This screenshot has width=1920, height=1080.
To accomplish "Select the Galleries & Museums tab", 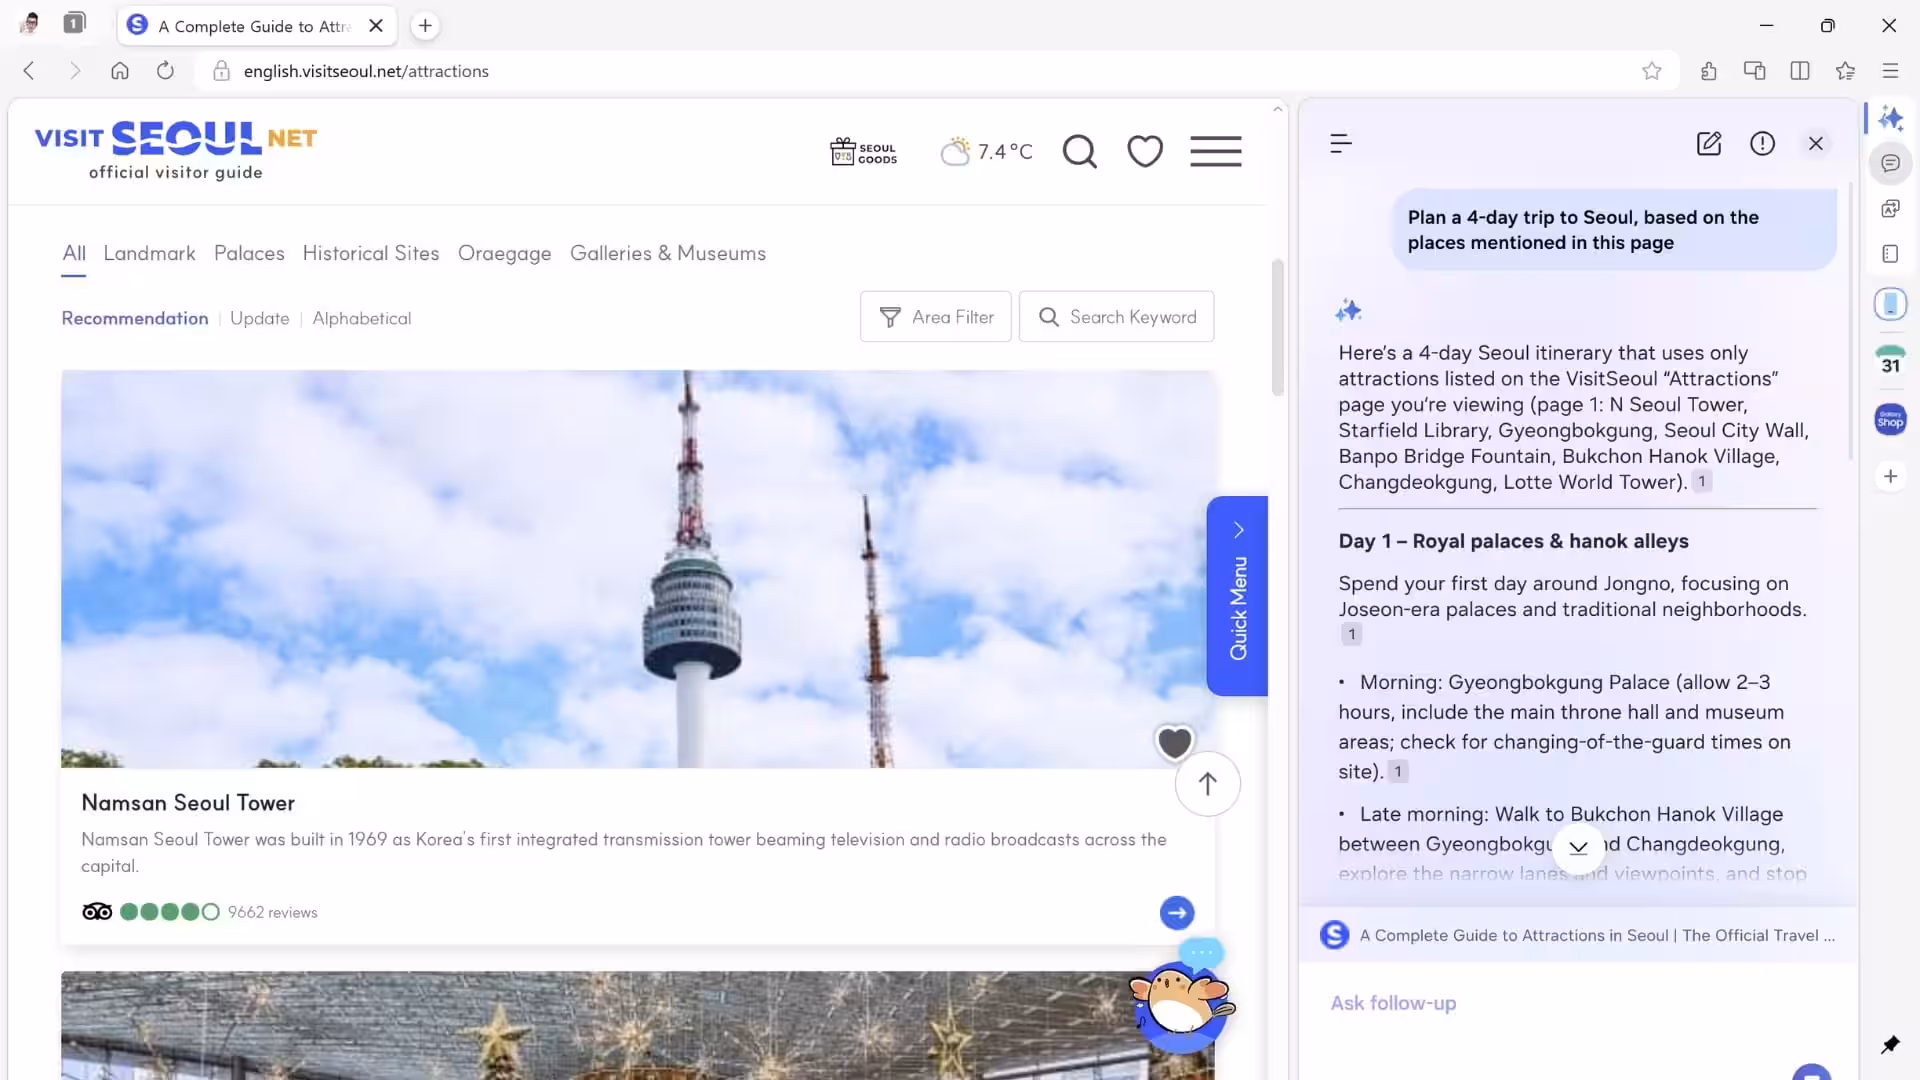I will coord(668,253).
